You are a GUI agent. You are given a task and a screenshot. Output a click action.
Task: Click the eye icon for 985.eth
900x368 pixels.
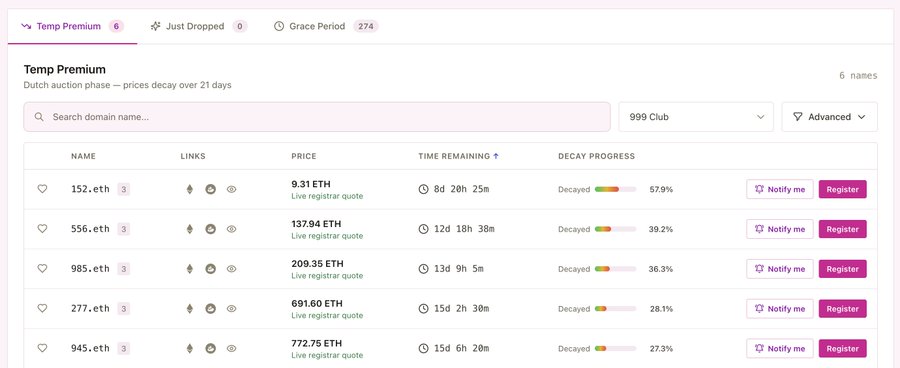231,269
